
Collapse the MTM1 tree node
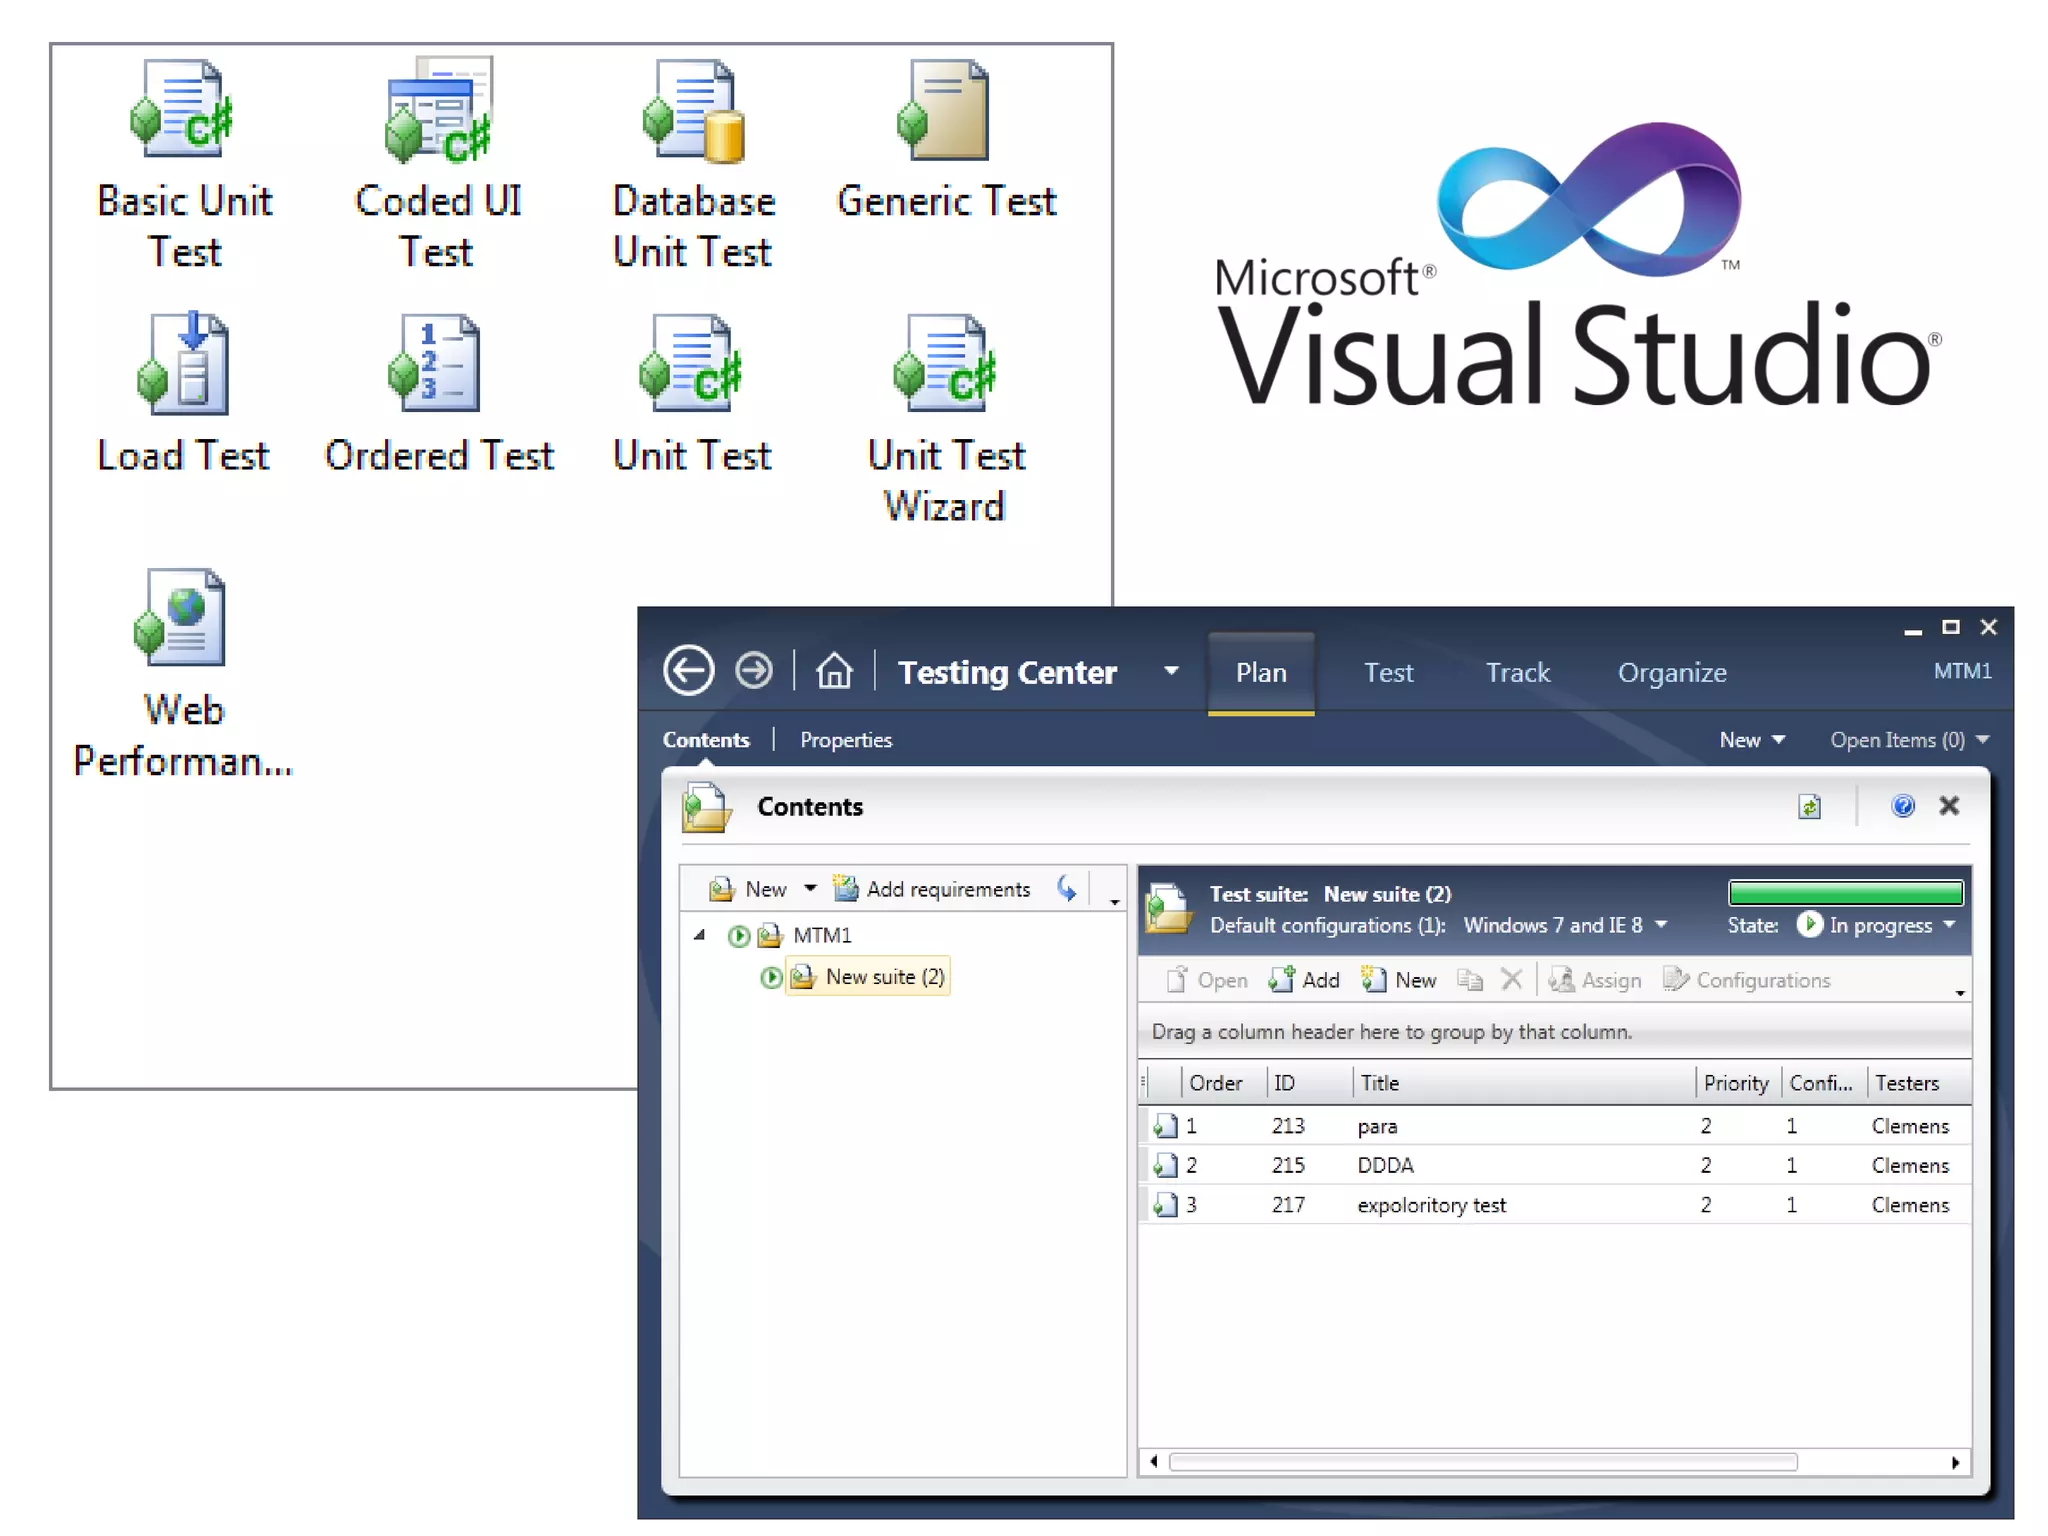click(700, 935)
